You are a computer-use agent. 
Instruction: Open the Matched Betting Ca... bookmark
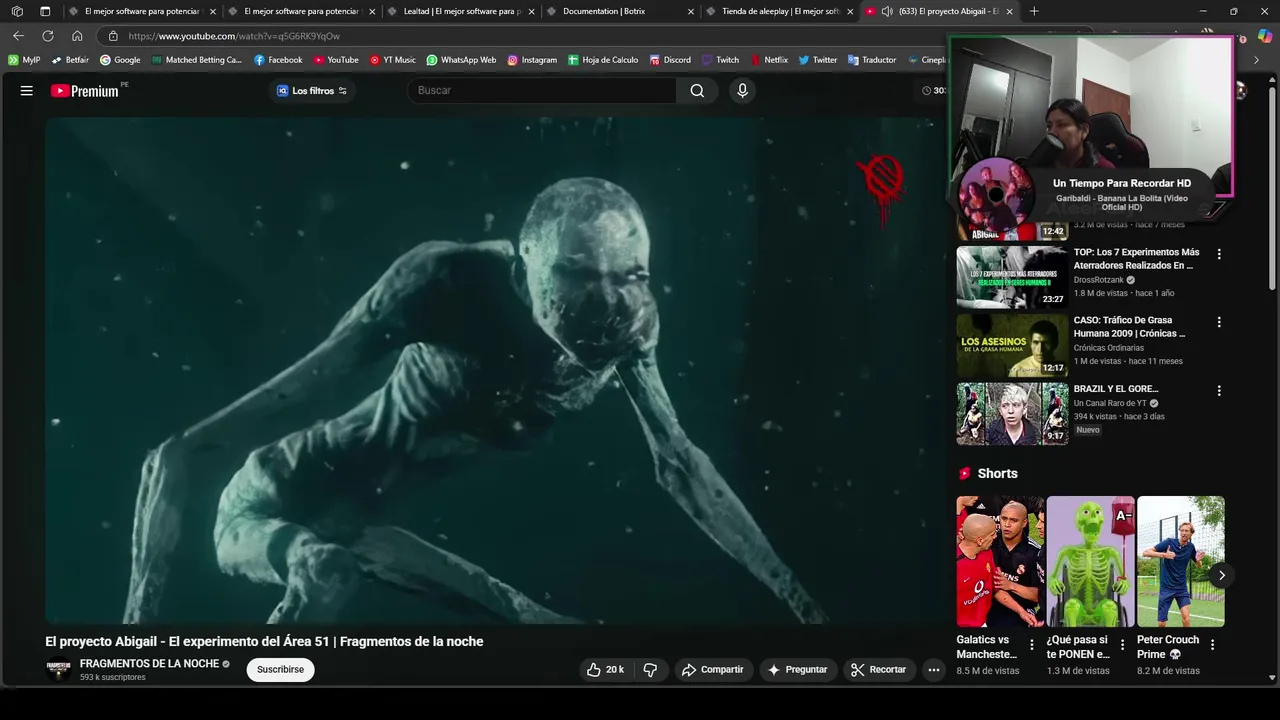197,60
